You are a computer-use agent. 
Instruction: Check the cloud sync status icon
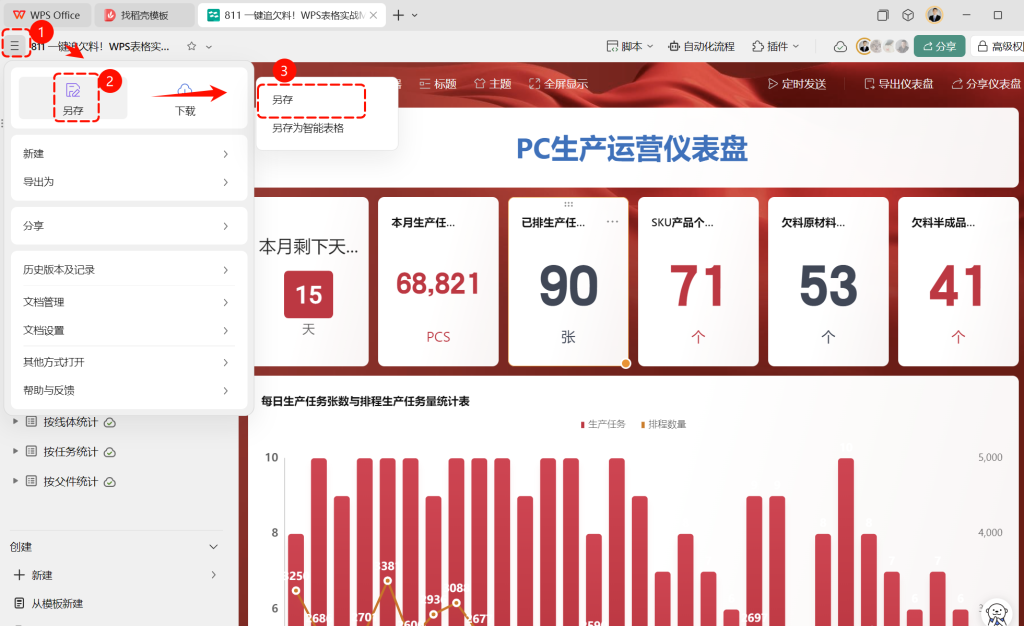[840, 46]
